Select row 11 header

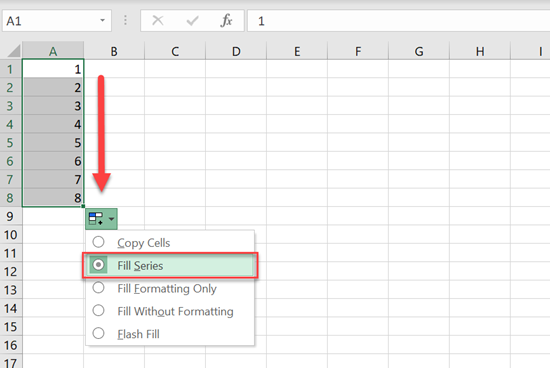11,253
